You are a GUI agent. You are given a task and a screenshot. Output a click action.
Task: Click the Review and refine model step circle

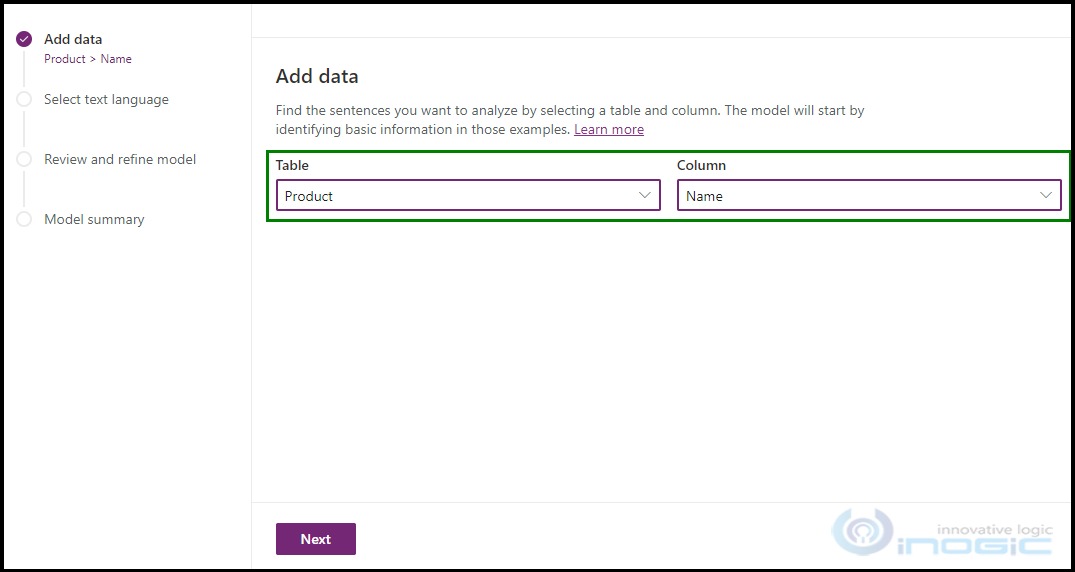click(24, 159)
